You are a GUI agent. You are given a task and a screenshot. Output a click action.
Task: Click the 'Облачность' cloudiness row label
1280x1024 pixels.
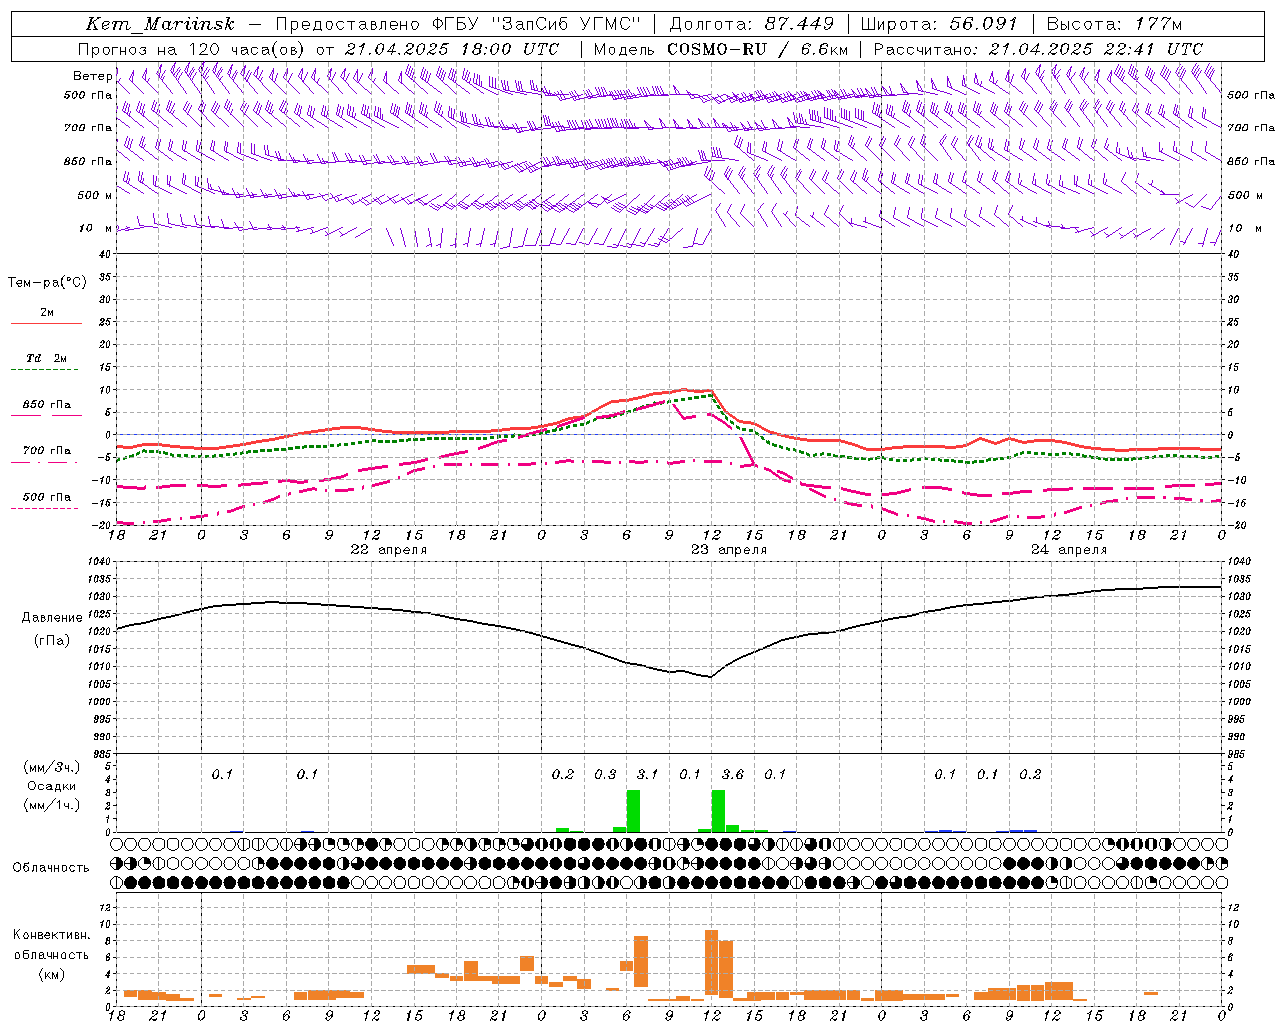tap(51, 868)
